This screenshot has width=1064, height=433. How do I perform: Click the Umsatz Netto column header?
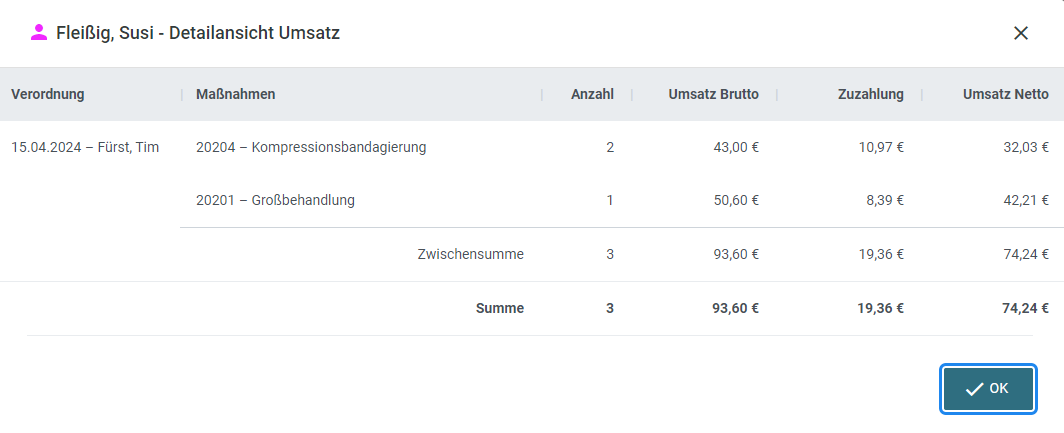pos(1006,94)
